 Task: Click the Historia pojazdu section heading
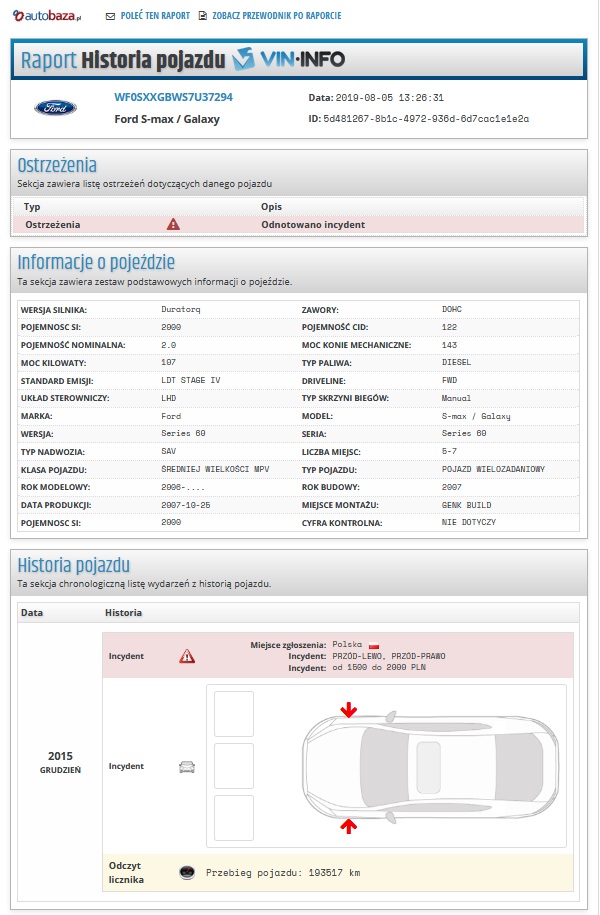(x=74, y=565)
